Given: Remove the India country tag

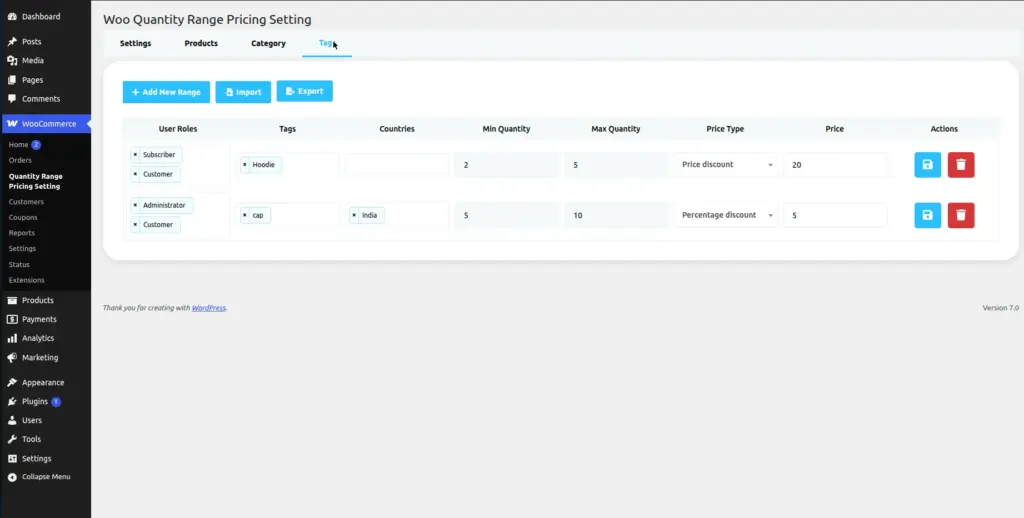Looking at the screenshot, I should (x=354, y=215).
